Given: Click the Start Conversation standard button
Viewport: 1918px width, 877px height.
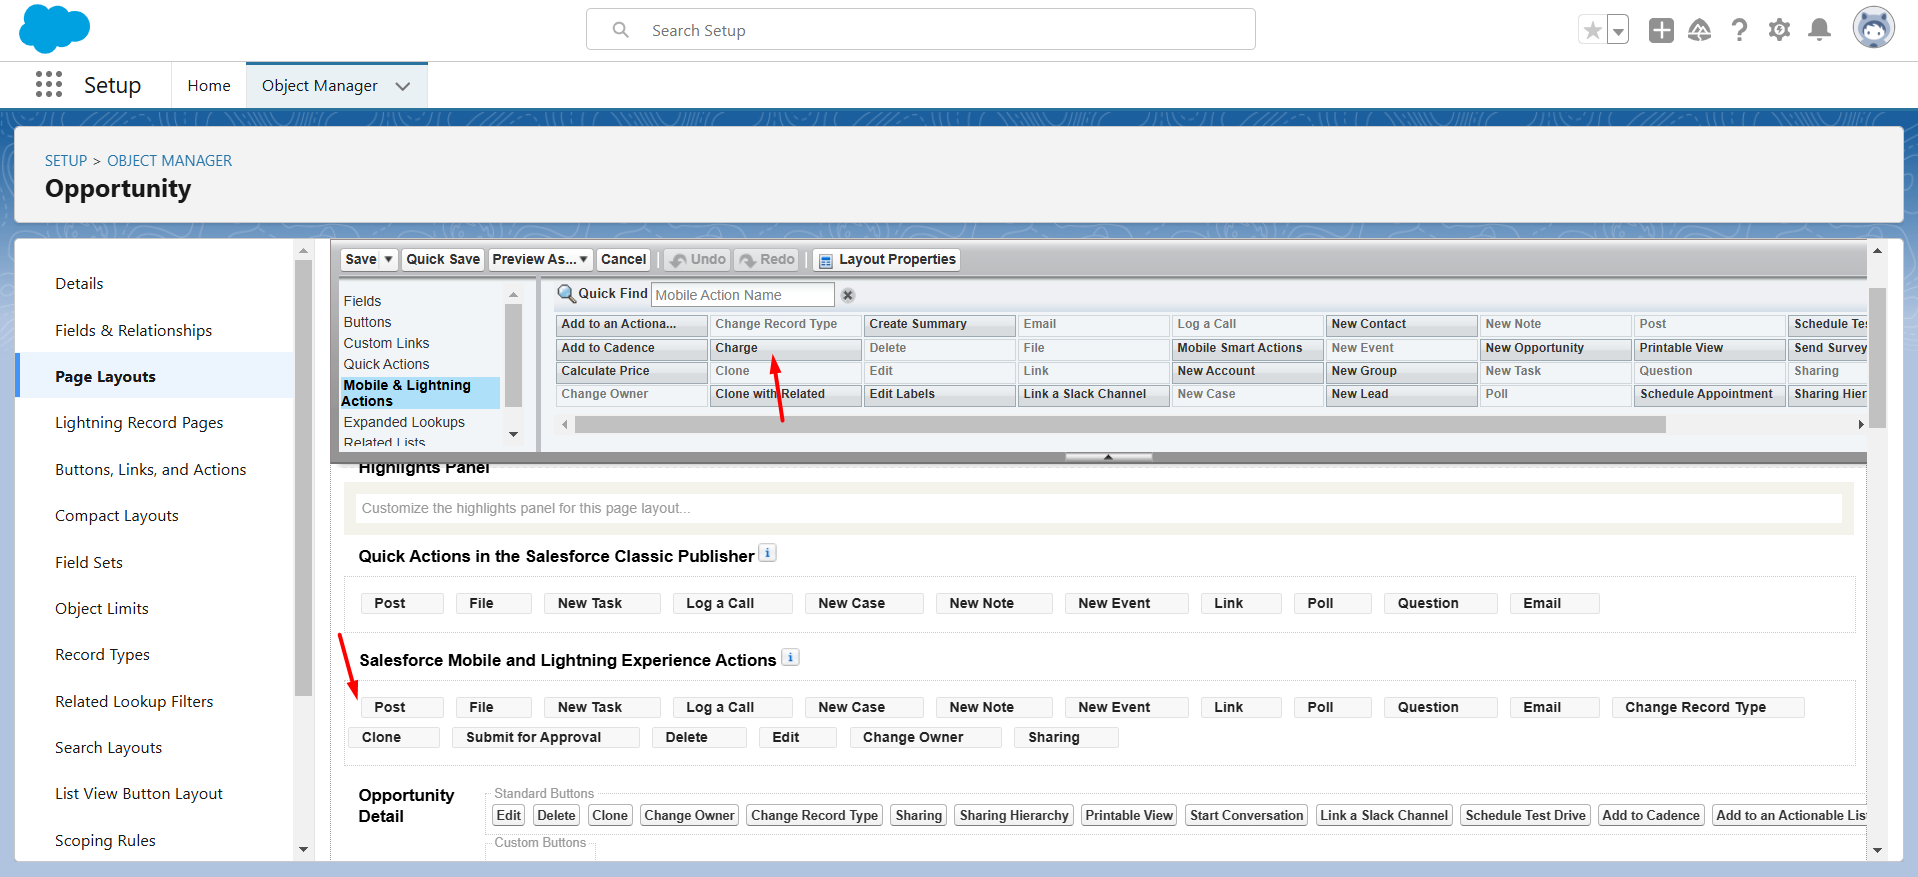Looking at the screenshot, I should tap(1246, 816).
